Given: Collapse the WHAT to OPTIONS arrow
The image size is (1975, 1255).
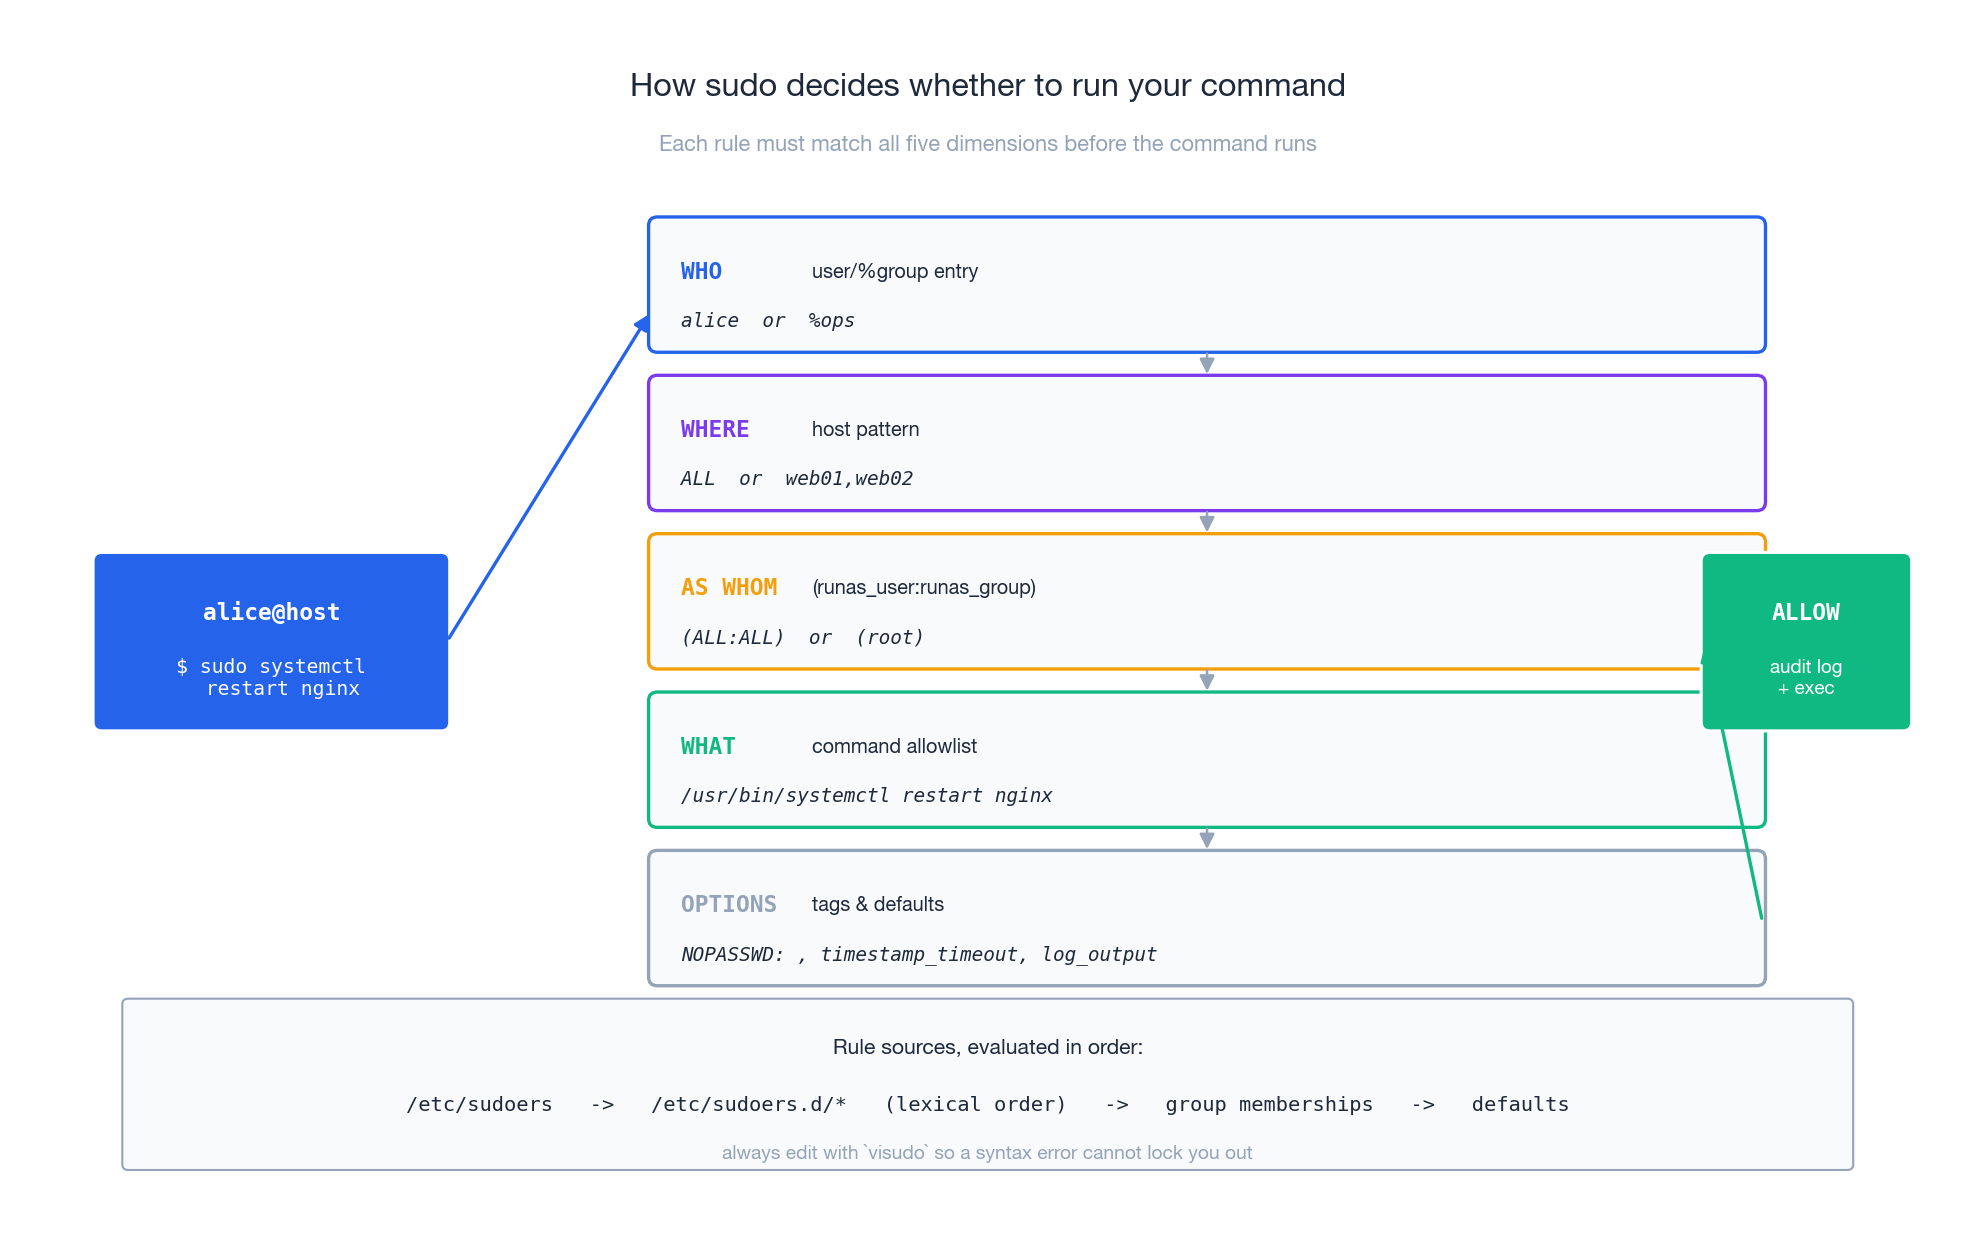Looking at the screenshot, I should coord(1207,837).
